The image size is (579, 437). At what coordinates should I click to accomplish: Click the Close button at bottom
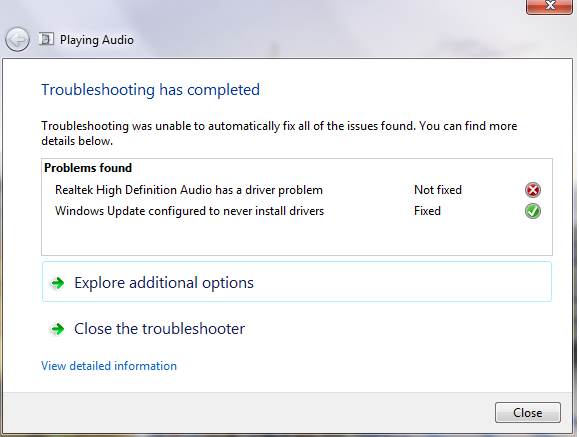[x=528, y=413]
